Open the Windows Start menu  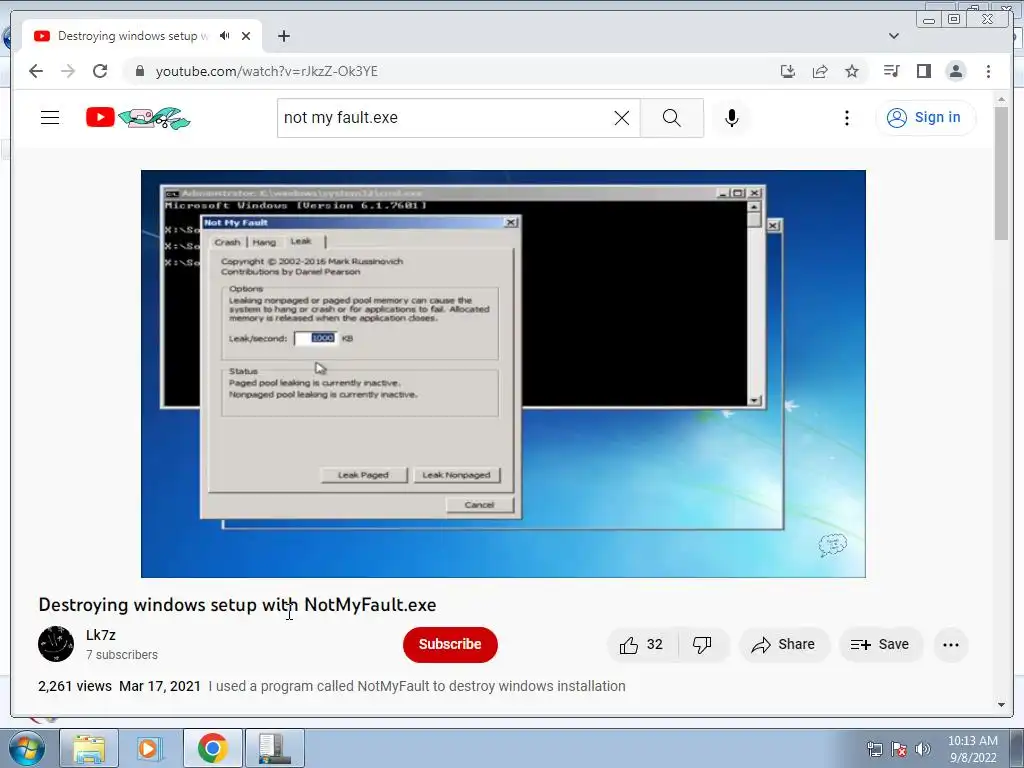tap(27, 748)
